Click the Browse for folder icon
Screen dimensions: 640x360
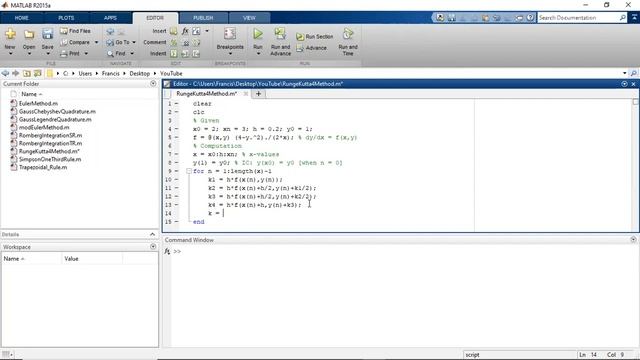pyautogui.click(x=38, y=73)
